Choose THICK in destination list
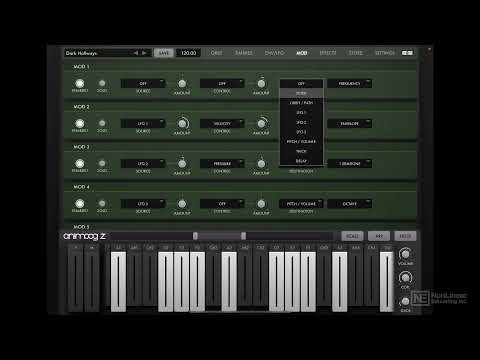 pyautogui.click(x=301, y=151)
